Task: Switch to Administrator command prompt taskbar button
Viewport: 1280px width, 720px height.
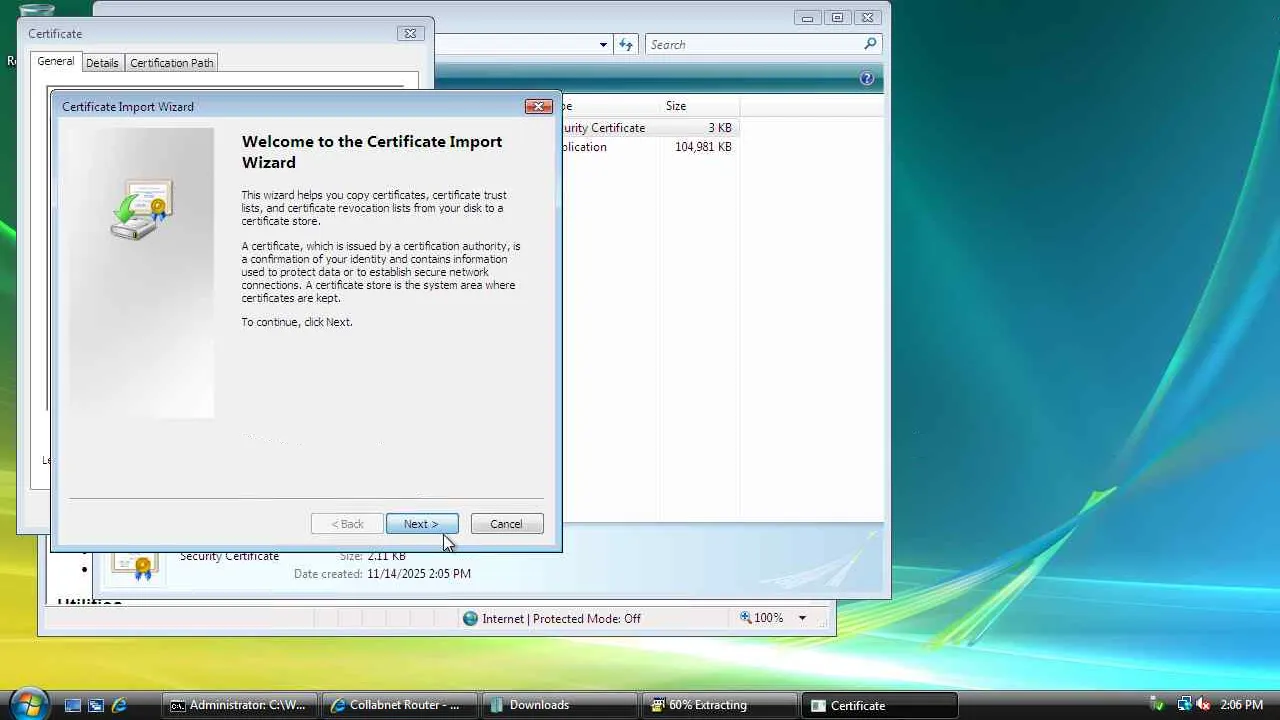Action: 240,705
